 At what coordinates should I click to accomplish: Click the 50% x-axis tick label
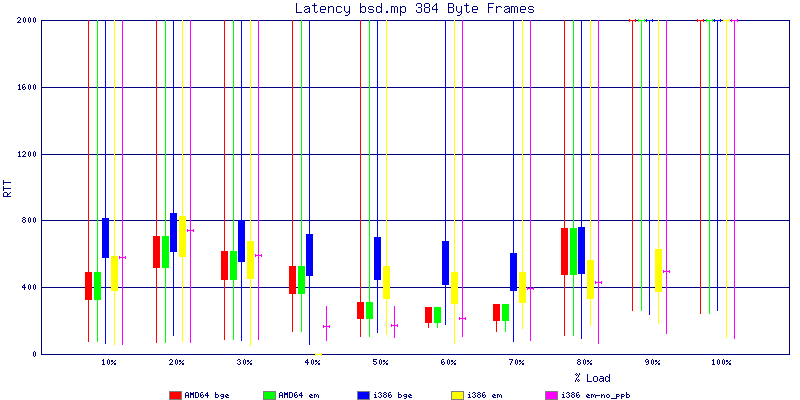click(381, 362)
